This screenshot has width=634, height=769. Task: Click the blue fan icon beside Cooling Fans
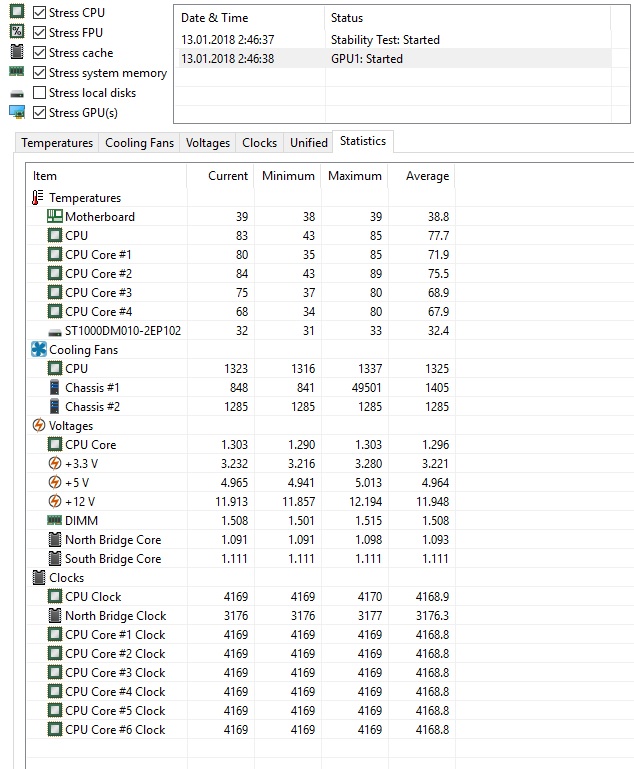39,350
